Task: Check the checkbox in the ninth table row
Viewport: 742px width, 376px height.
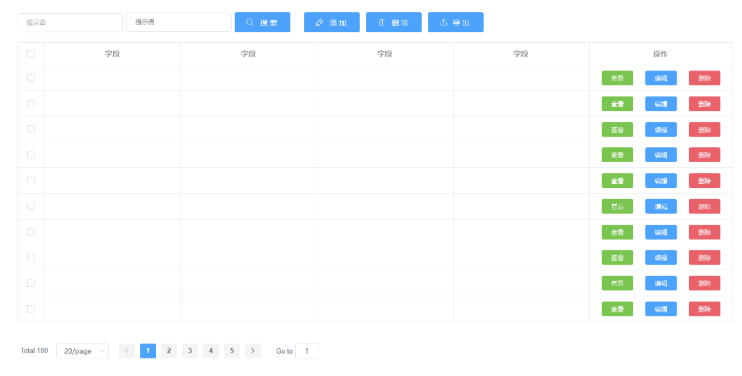Action: (x=31, y=283)
